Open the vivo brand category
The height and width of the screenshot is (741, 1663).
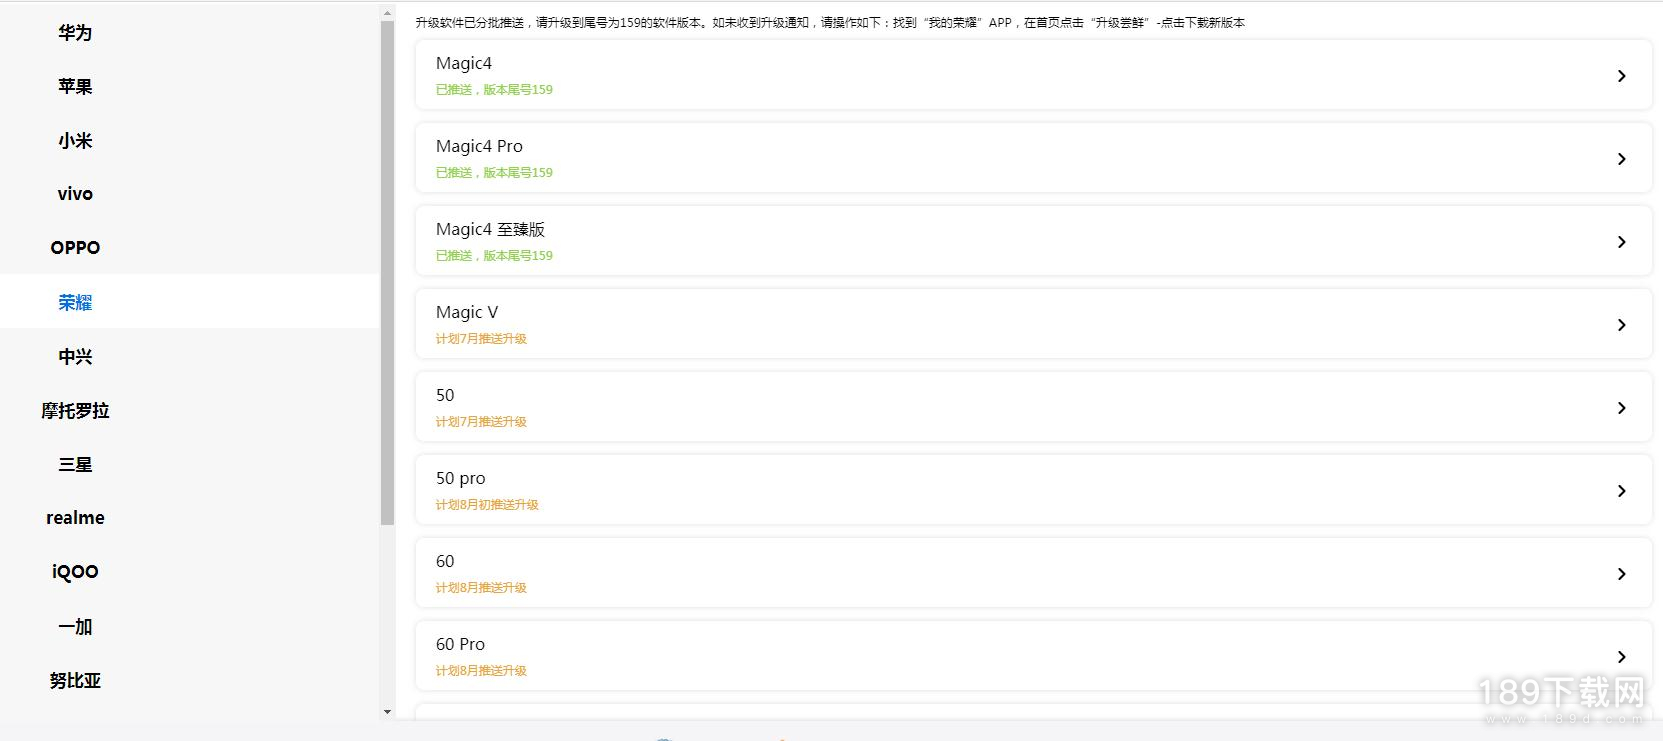75,194
